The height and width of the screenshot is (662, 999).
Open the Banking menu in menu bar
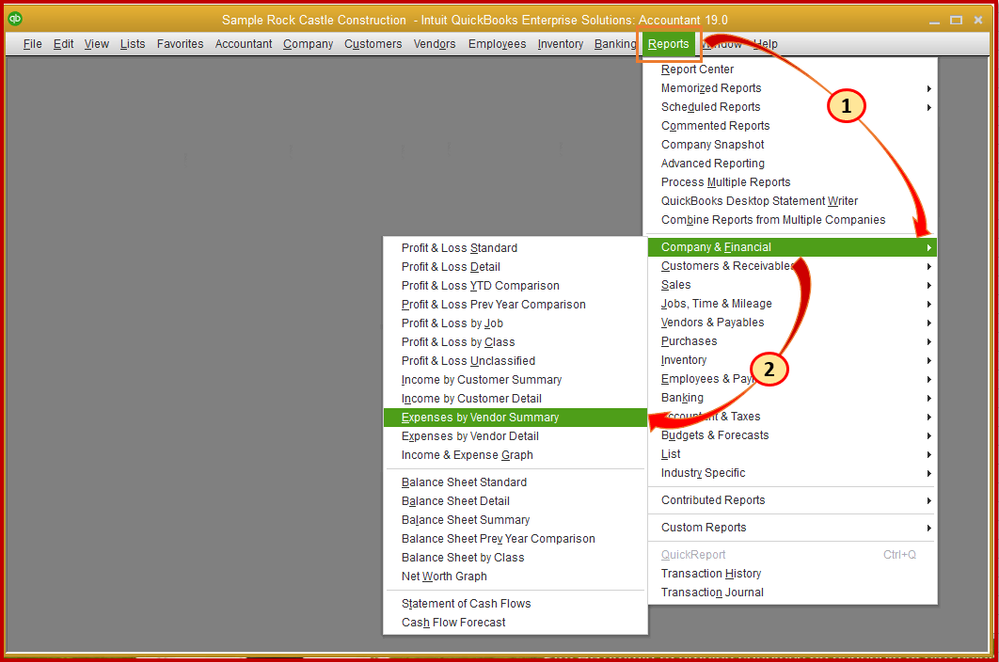pyautogui.click(x=615, y=44)
